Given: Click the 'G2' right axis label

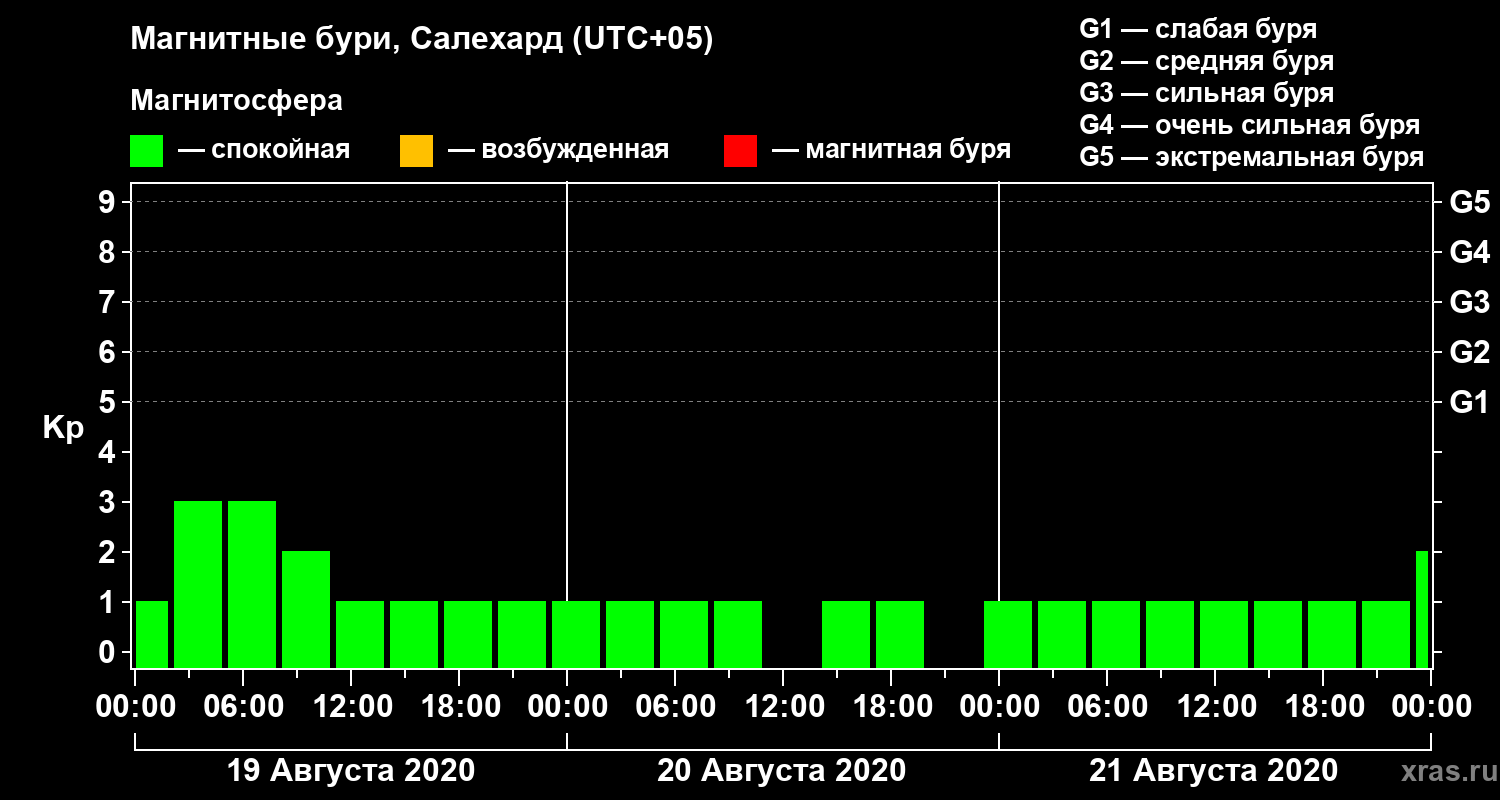Looking at the screenshot, I should pyautogui.click(x=1470, y=352).
